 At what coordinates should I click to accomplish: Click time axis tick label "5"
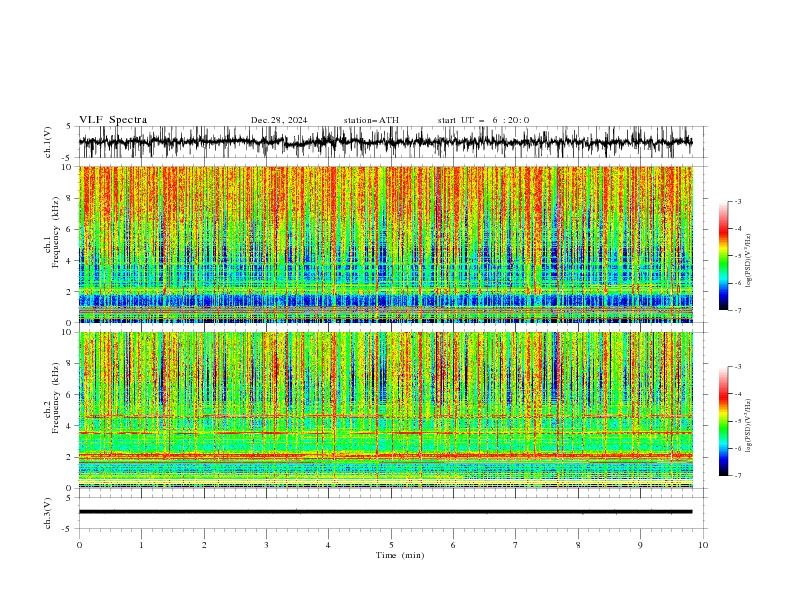tap(391, 545)
